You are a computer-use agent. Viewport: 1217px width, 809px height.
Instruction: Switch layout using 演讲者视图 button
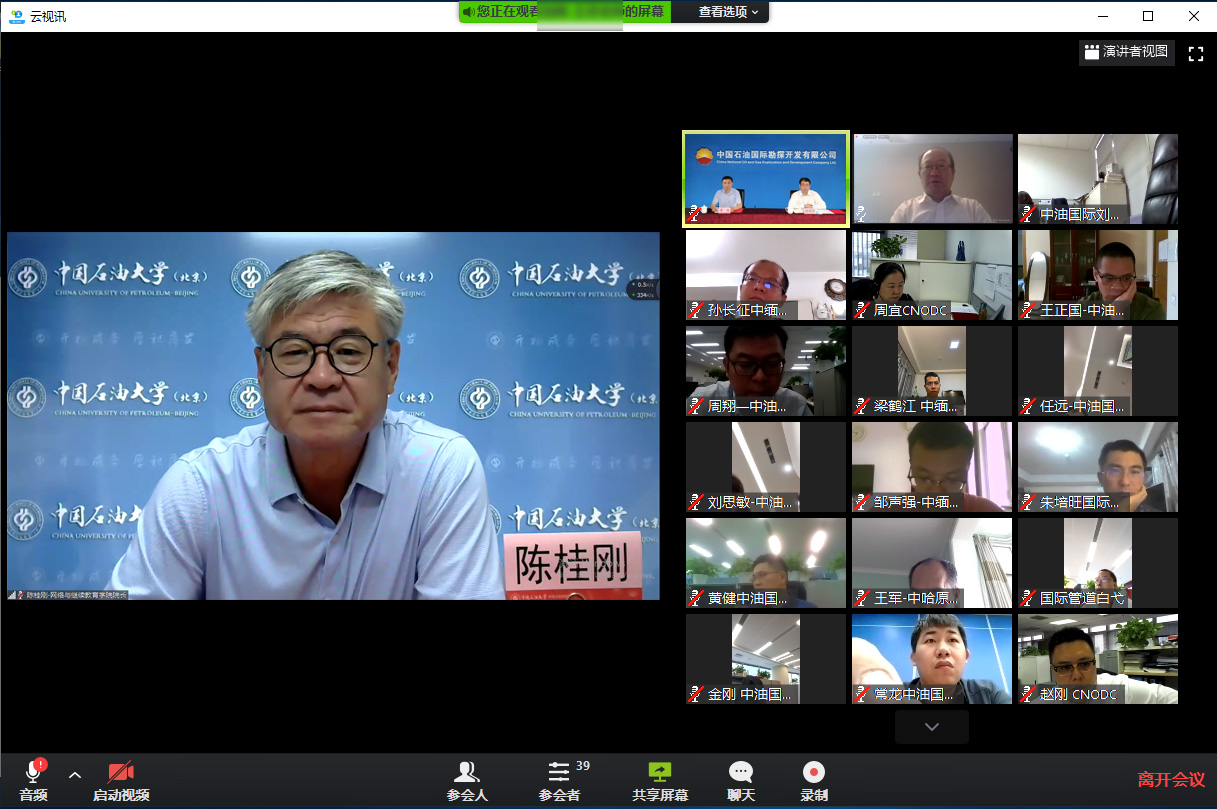tap(1126, 52)
